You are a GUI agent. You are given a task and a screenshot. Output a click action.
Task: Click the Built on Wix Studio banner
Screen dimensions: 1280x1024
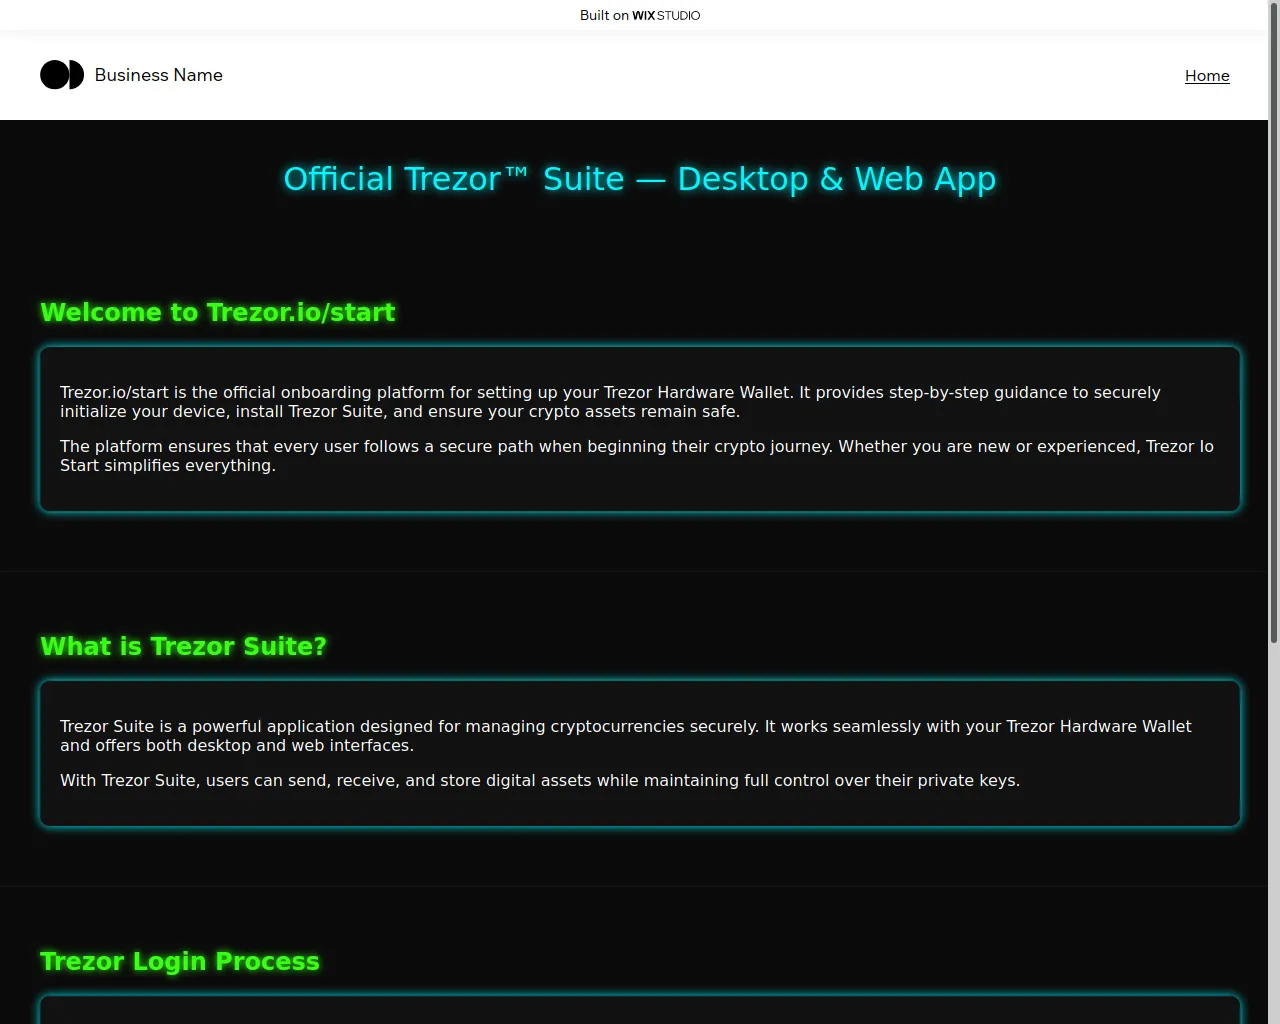640,15
